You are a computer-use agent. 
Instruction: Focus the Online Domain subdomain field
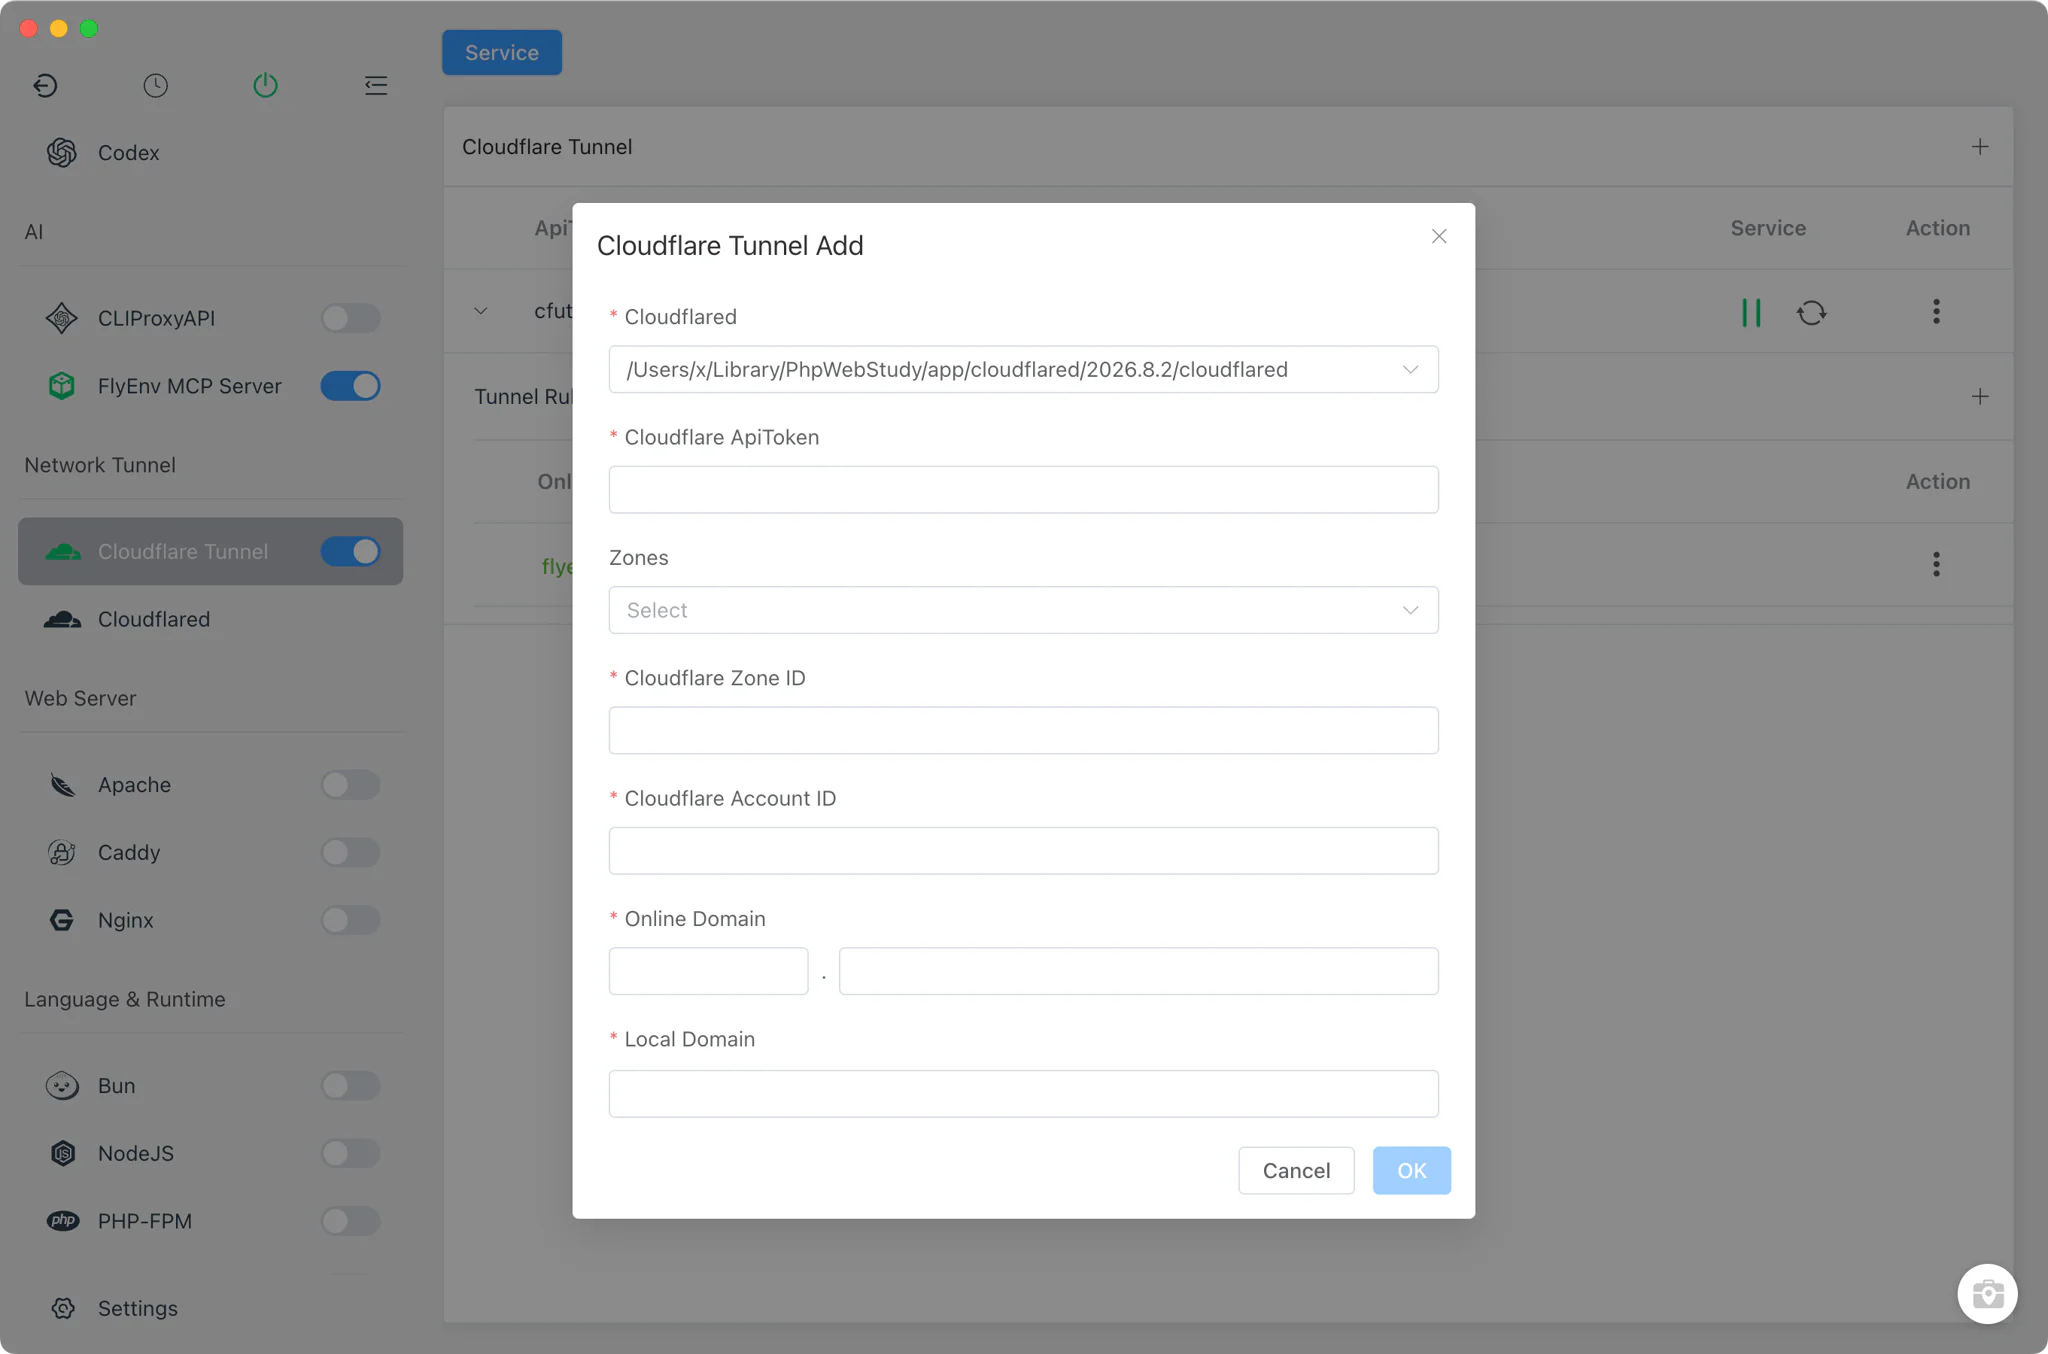tap(708, 971)
